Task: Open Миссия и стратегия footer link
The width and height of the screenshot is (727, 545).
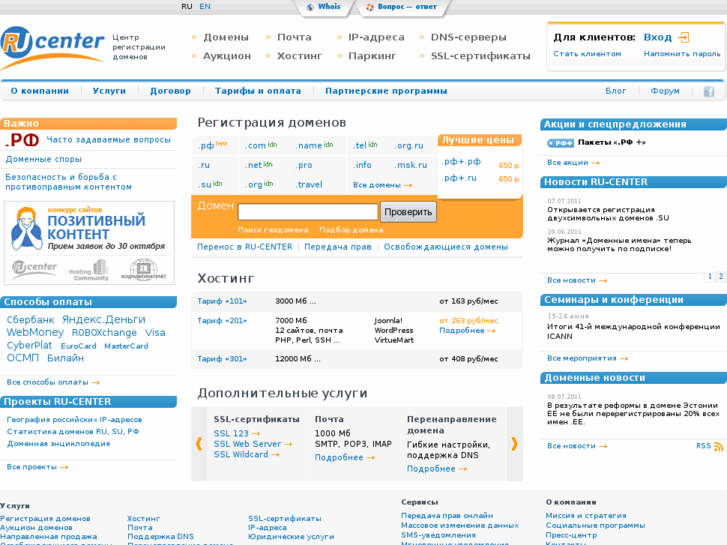Action: pyautogui.click(x=586, y=516)
